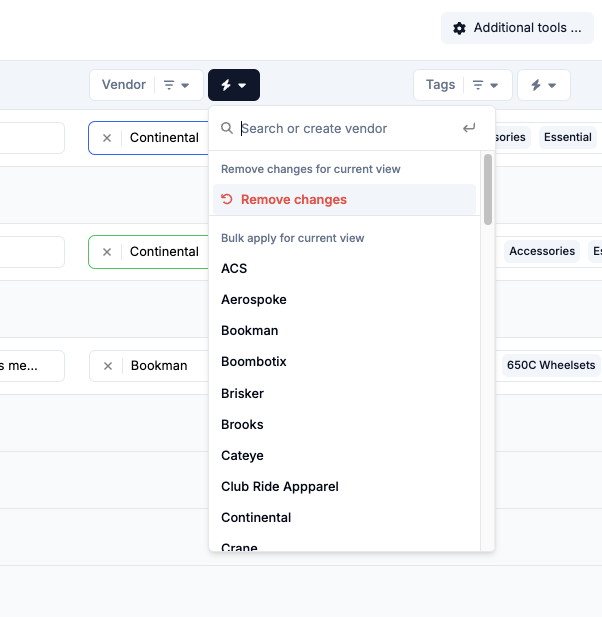Click the Vendor bulk action lightning button
The height and width of the screenshot is (617, 602).
[234, 85]
